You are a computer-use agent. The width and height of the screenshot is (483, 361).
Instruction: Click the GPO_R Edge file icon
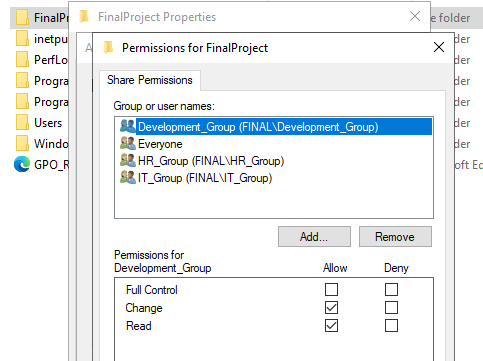coord(22,164)
